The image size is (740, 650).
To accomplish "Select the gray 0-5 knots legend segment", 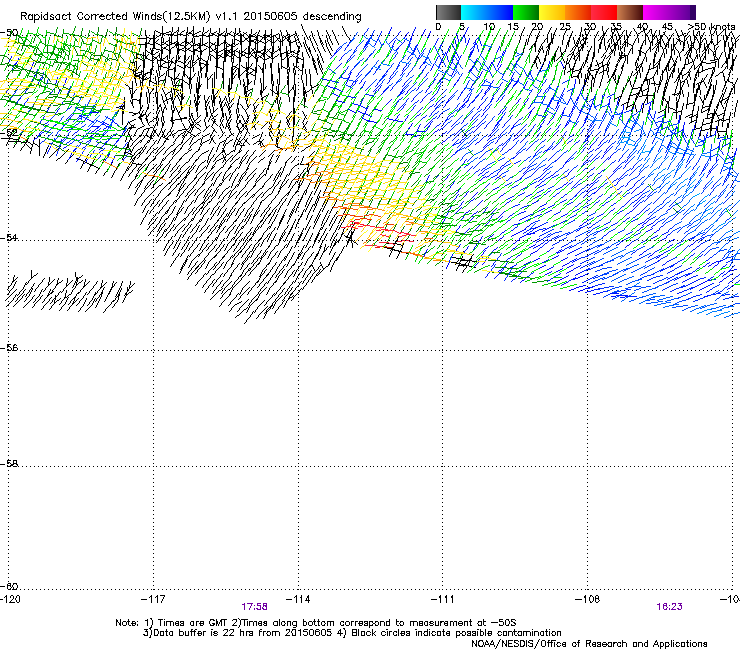I will [x=448, y=12].
